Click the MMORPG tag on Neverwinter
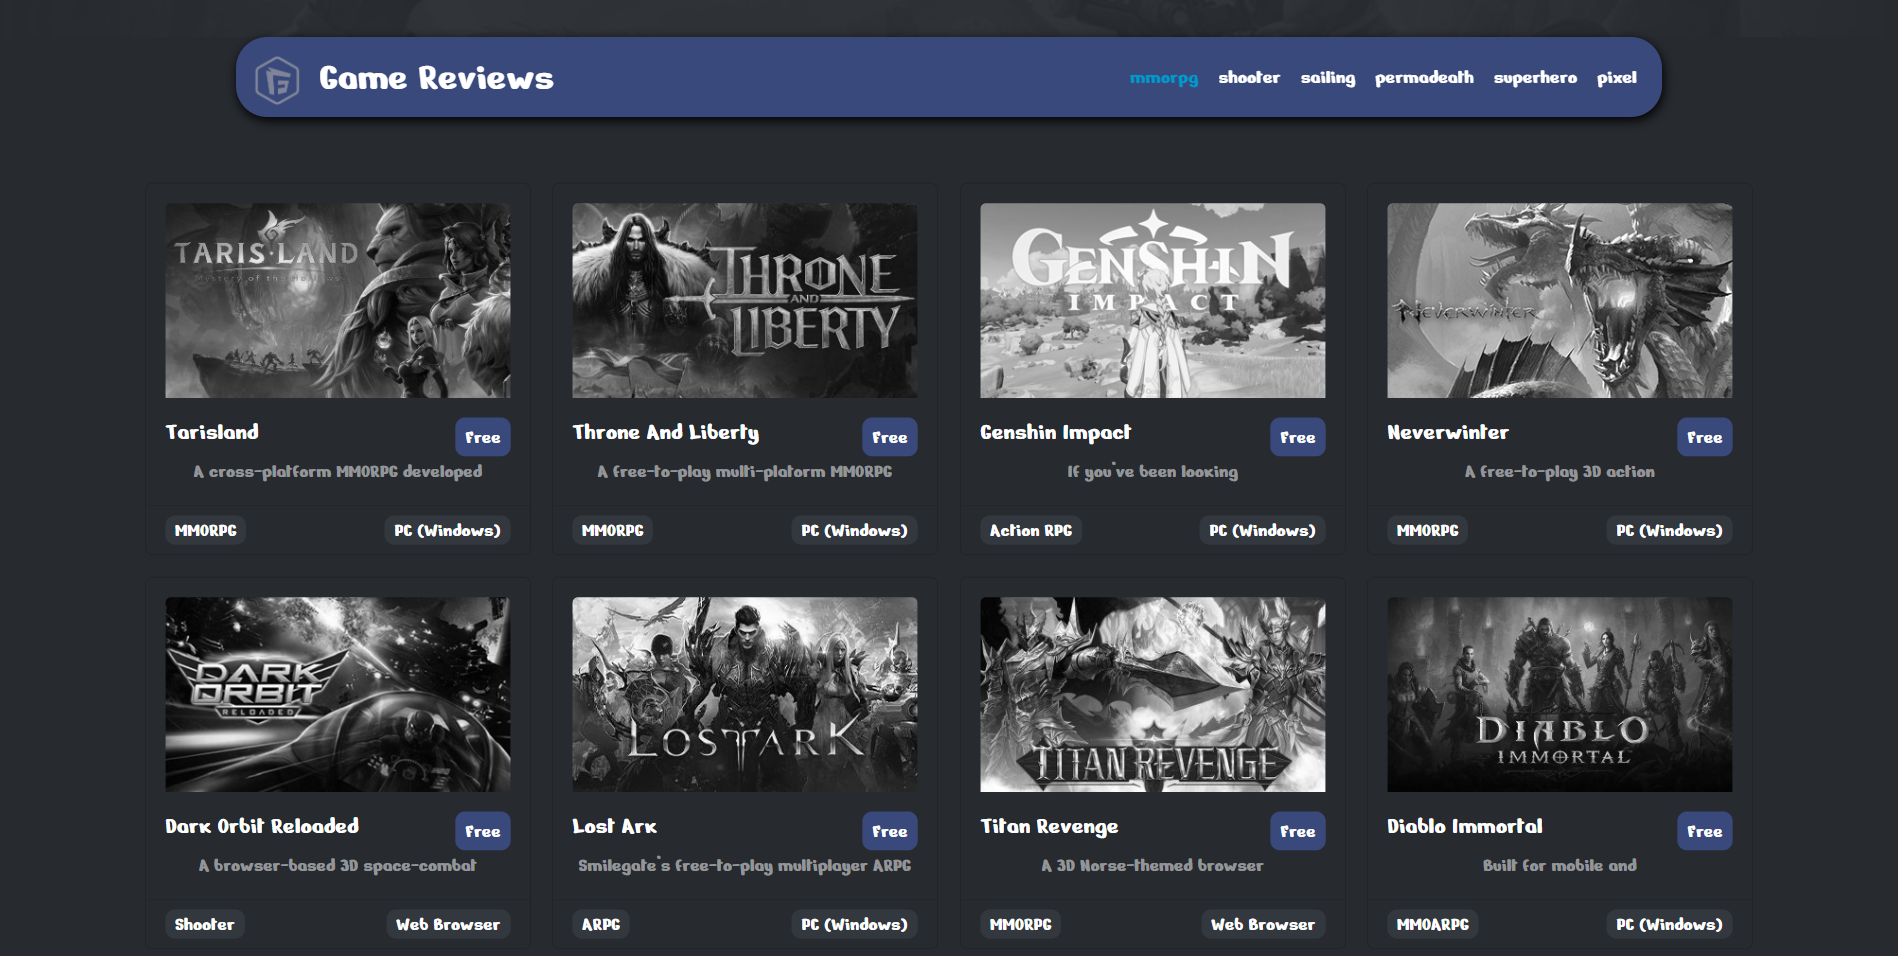 (1428, 530)
